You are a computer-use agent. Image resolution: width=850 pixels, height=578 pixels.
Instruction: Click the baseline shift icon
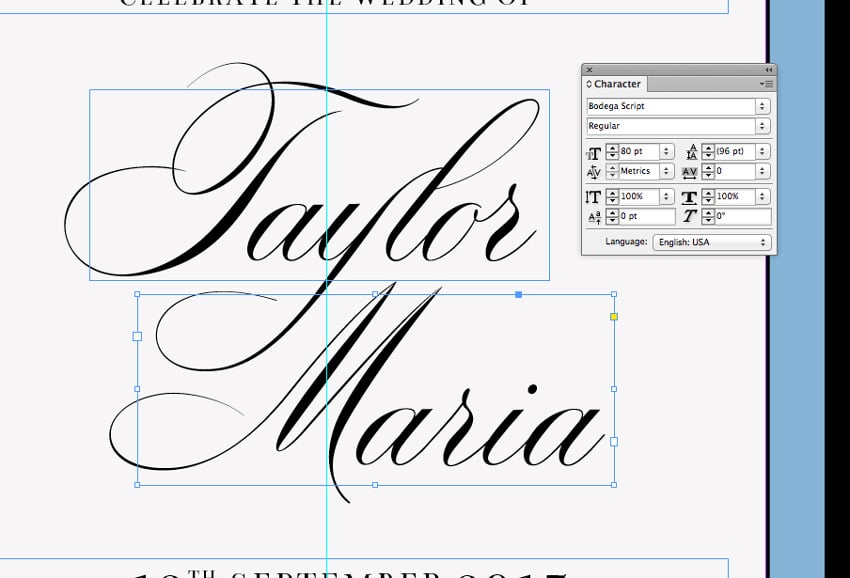593,217
